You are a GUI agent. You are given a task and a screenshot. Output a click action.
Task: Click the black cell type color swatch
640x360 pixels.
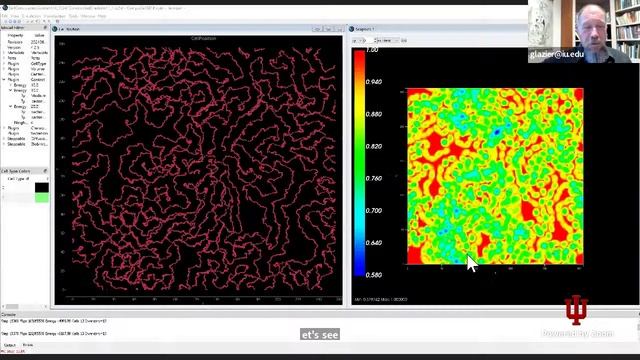(x=42, y=188)
